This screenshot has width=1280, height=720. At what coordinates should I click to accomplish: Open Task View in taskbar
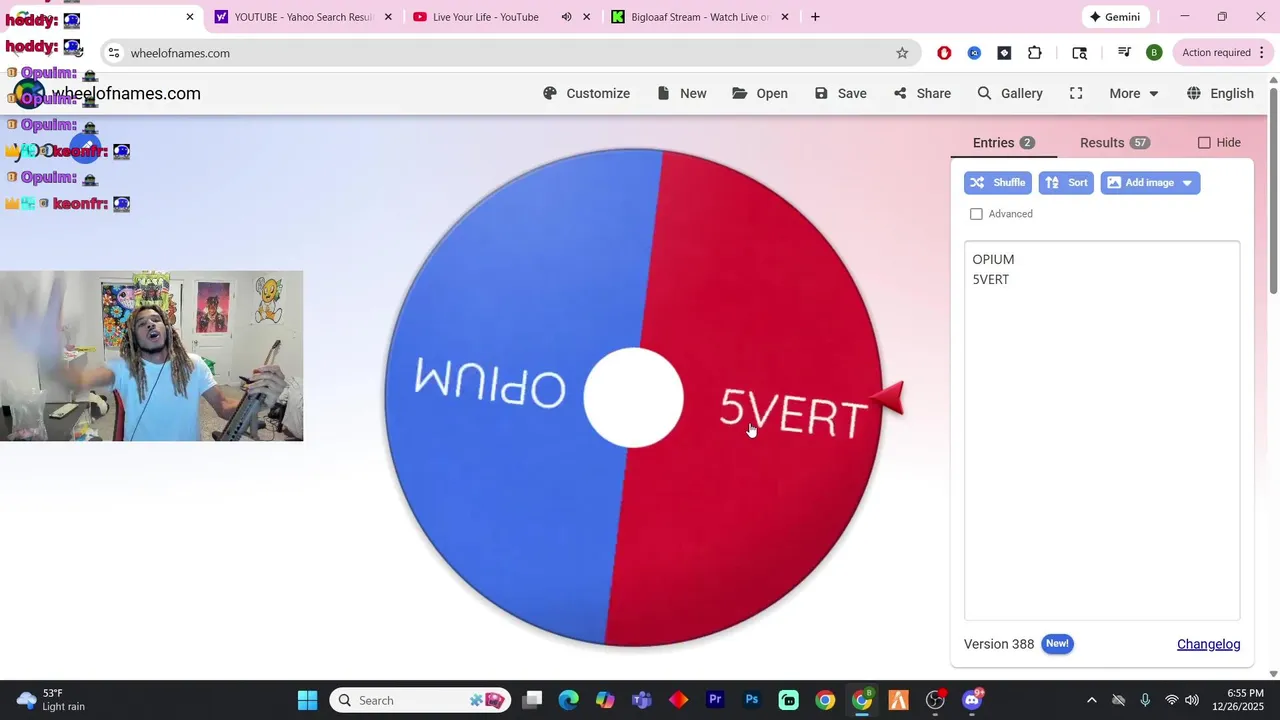(532, 700)
